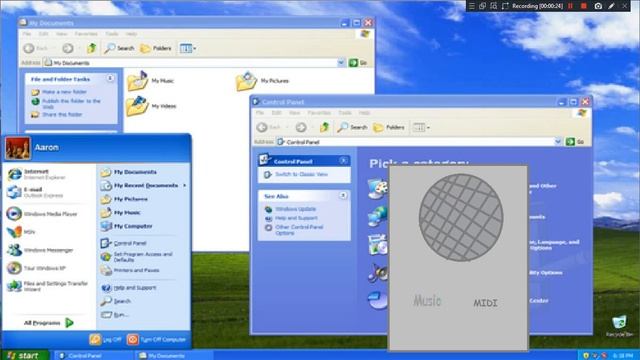Screen dimensions: 640x360
Task: Open address dropdown in My Documents window
Action: [x=341, y=63]
